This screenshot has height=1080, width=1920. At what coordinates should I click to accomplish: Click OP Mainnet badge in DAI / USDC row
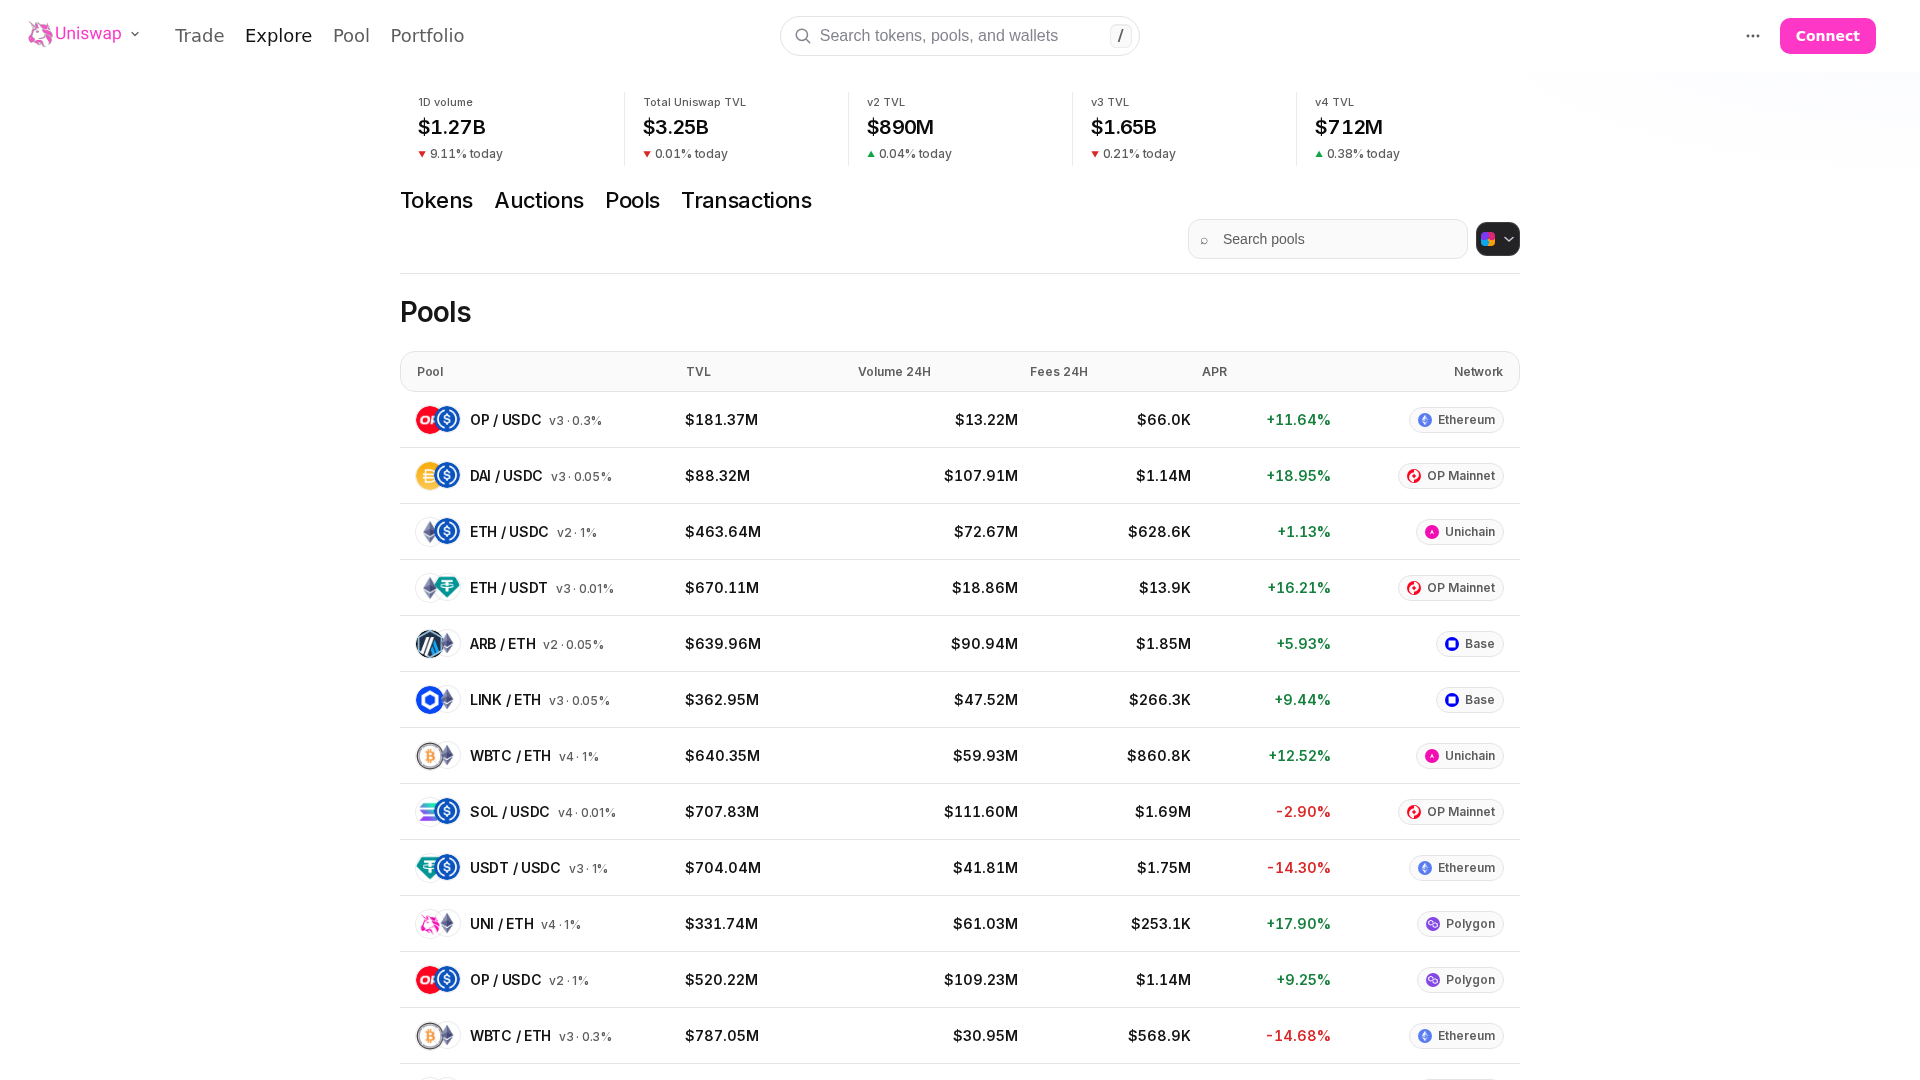(1451, 476)
